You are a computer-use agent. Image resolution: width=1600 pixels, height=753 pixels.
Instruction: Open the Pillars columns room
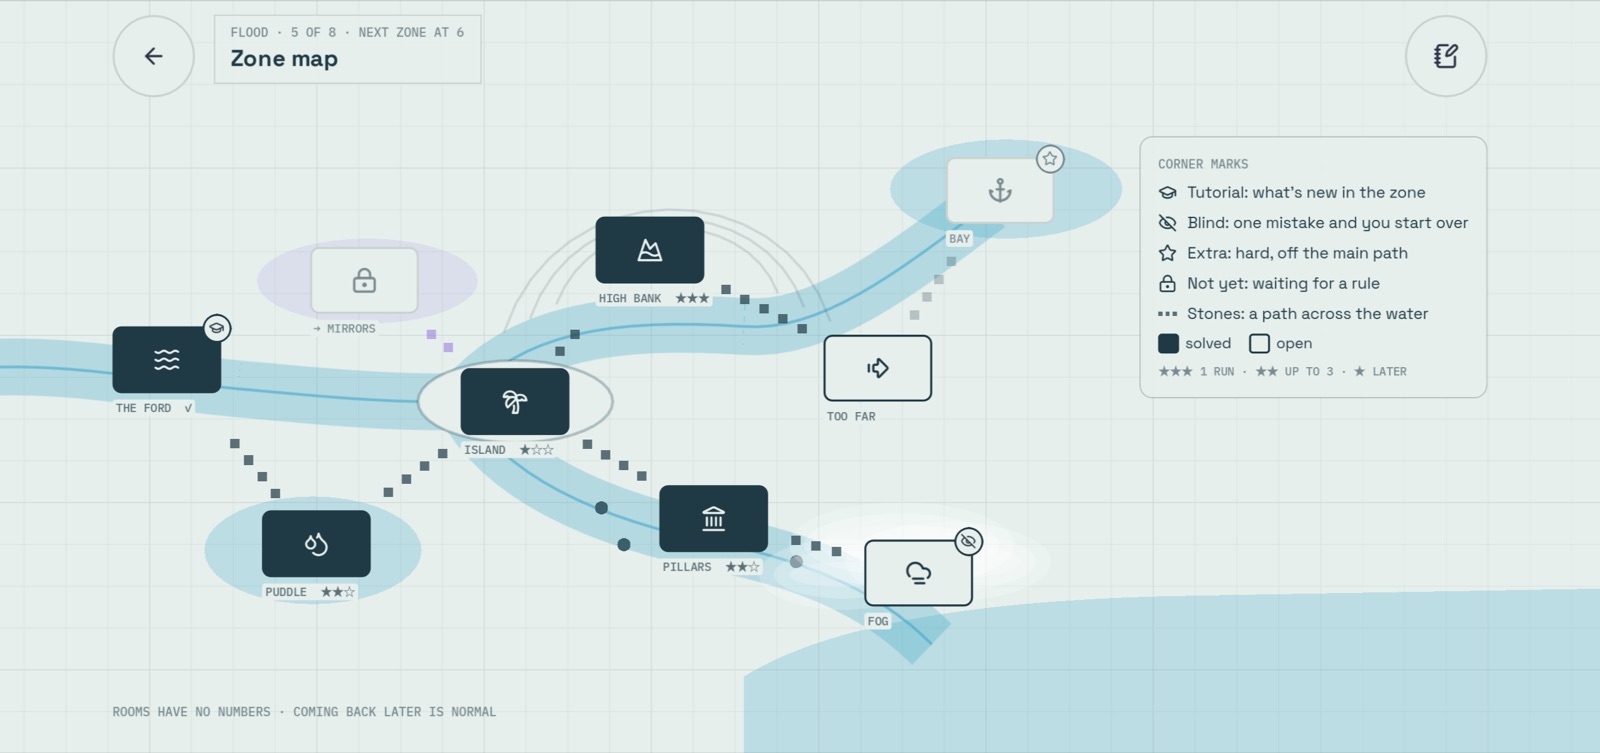[x=713, y=519]
